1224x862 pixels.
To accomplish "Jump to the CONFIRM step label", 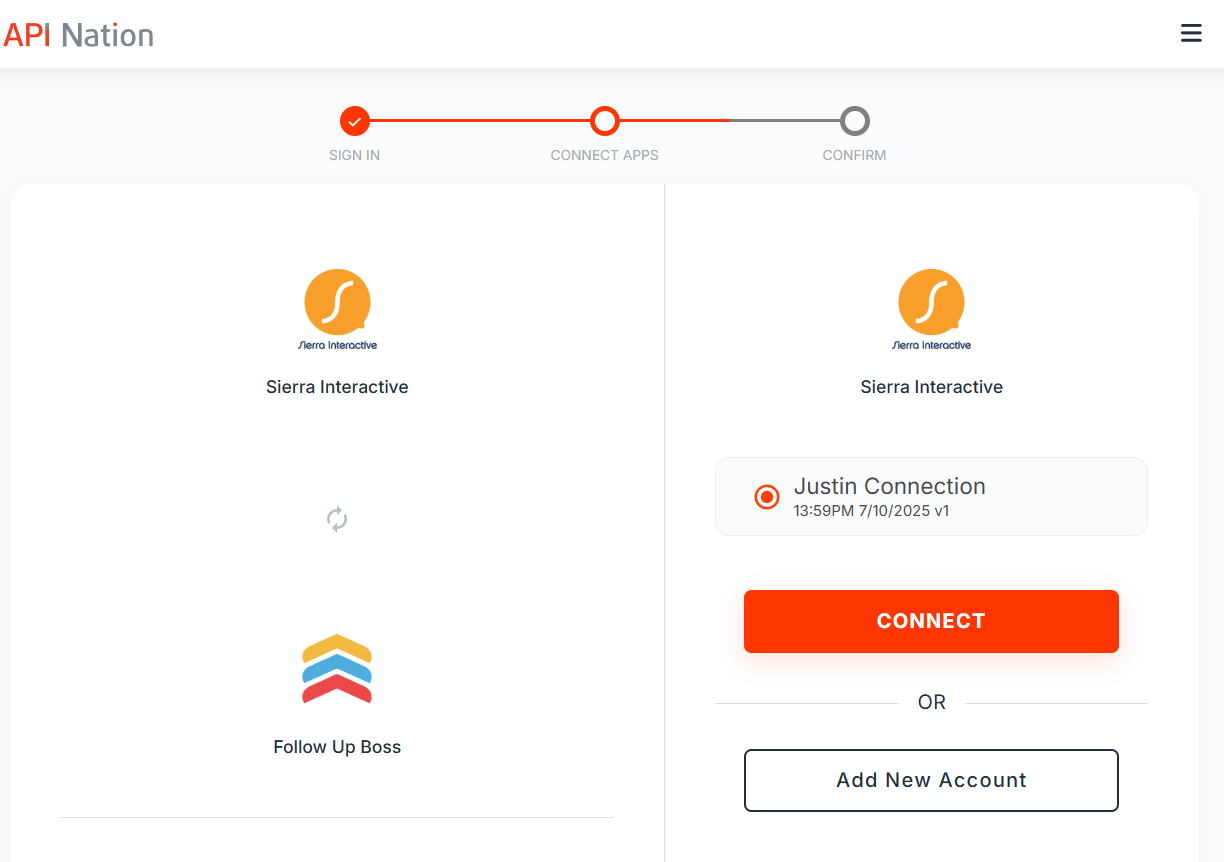I will coord(854,156).
